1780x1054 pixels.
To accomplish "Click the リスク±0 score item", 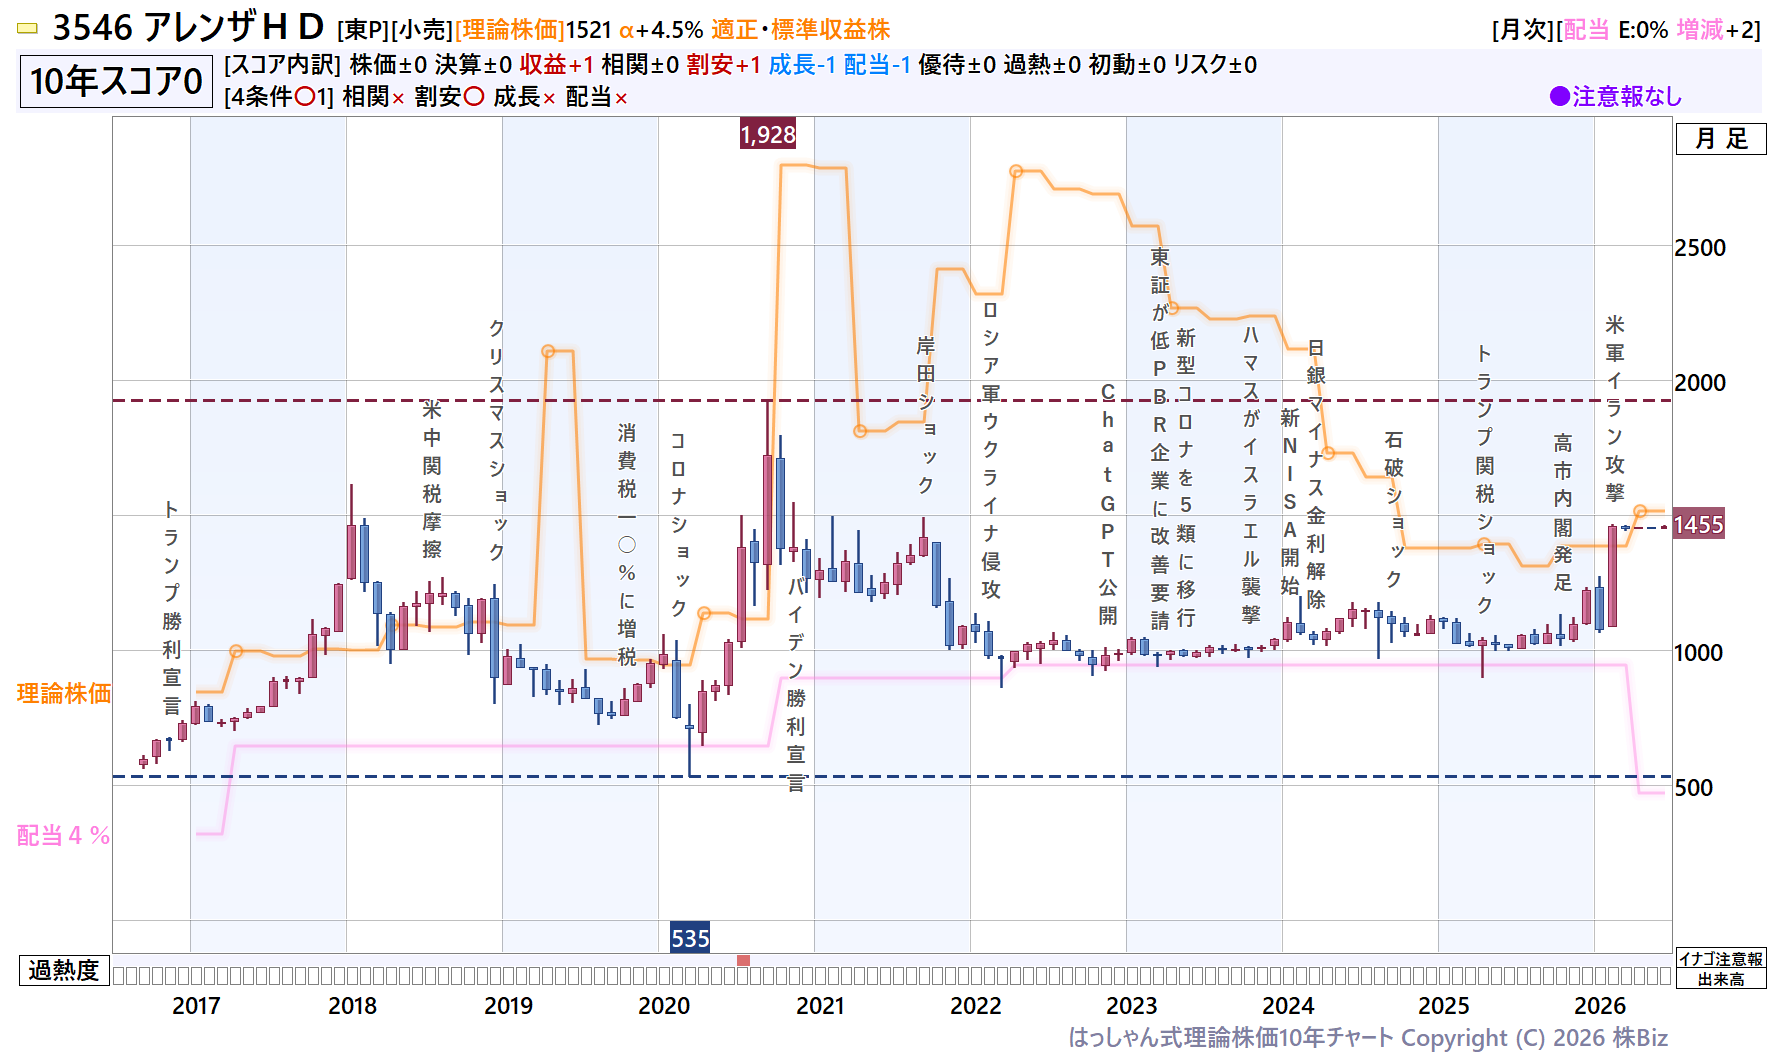I will point(1215,65).
